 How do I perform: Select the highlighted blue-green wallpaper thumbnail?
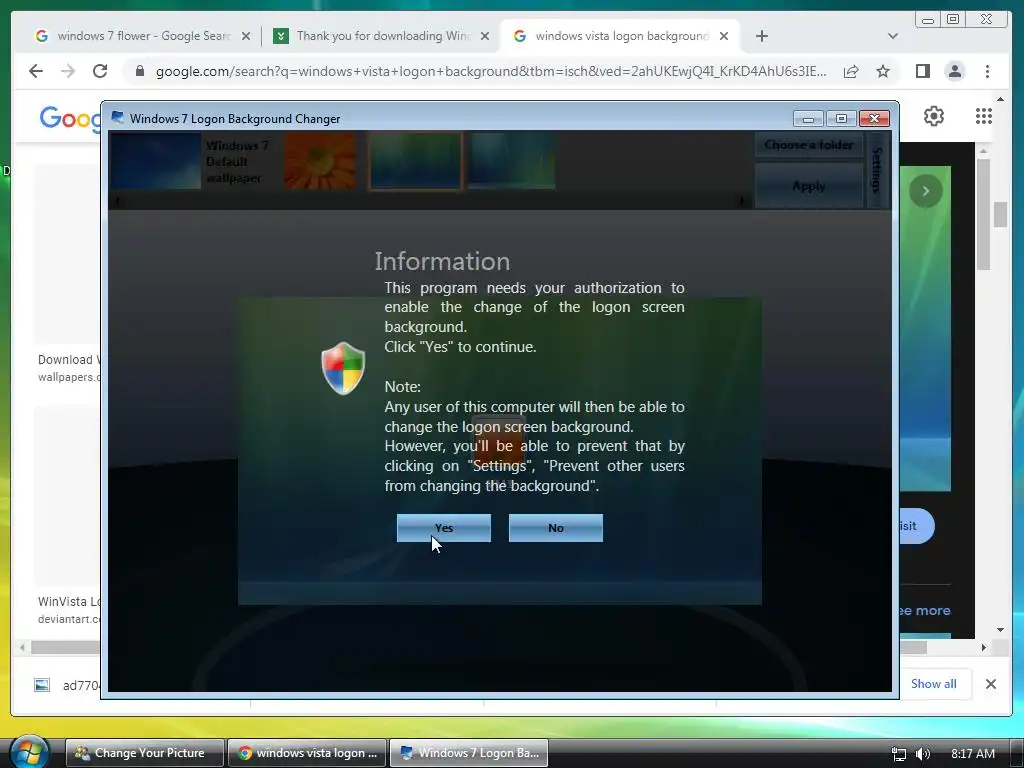coord(415,161)
